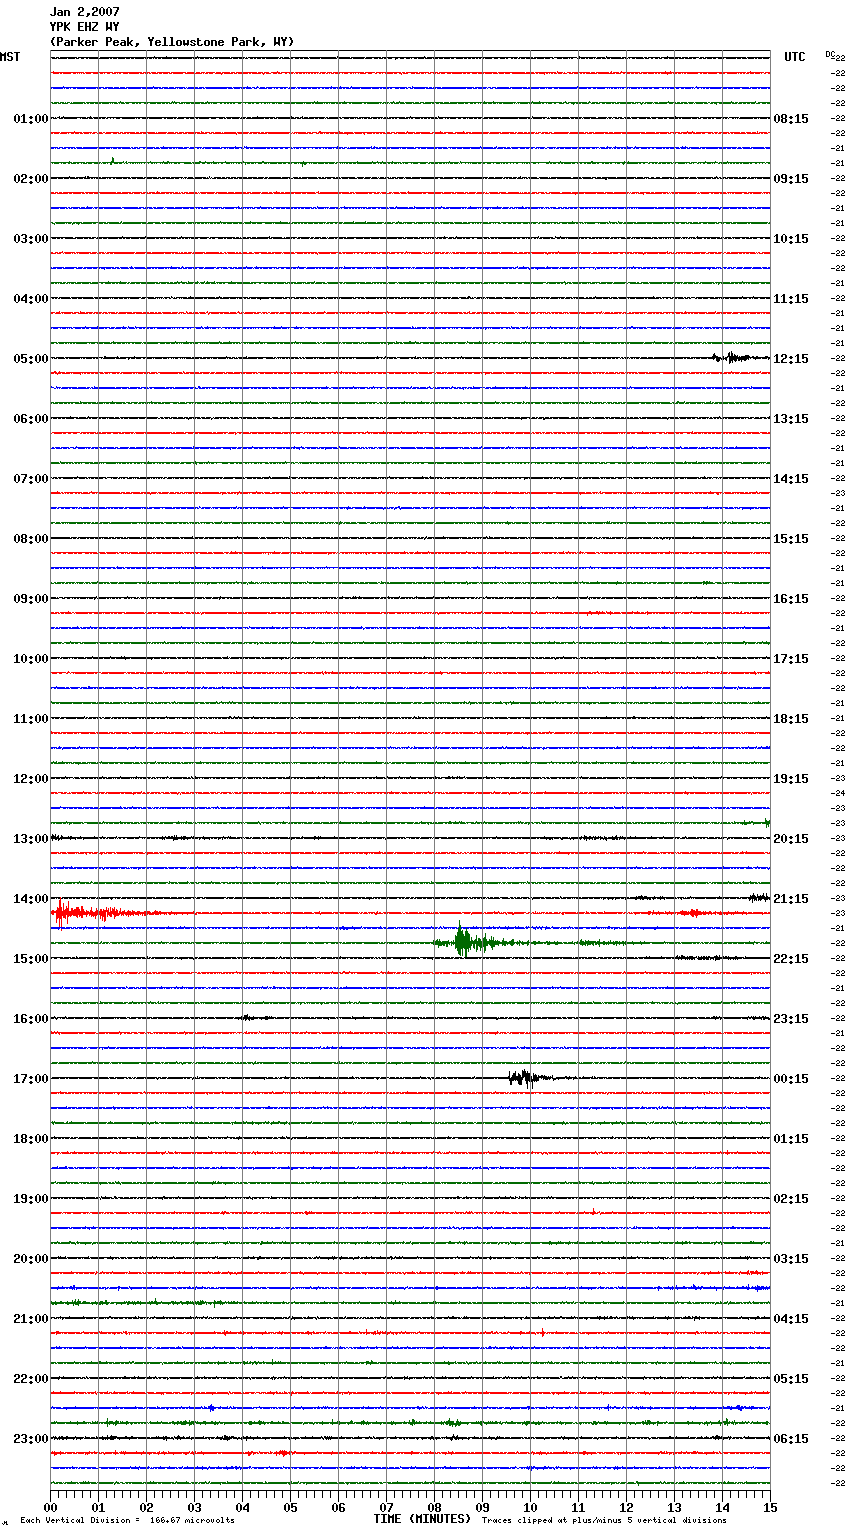Click the 22:00 MST time label
The width and height of the screenshot is (850, 1534).
[x=31, y=1379]
